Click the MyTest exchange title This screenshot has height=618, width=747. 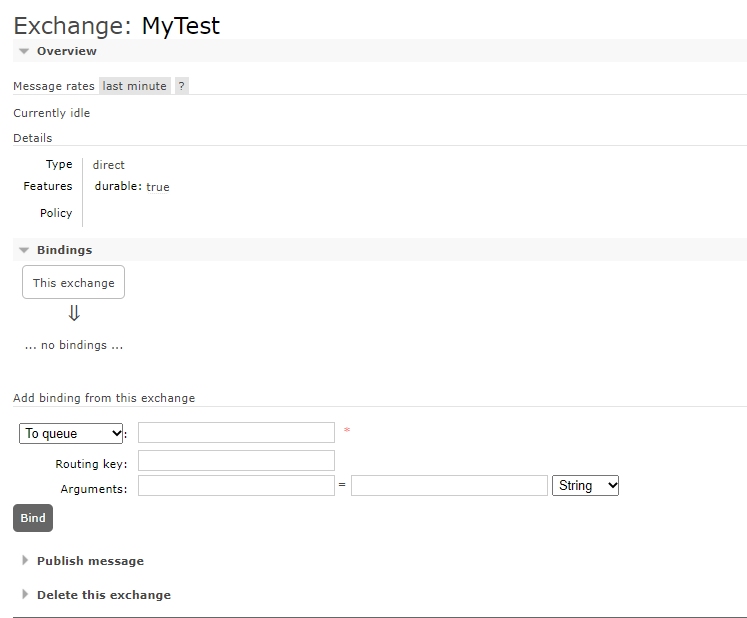pyautogui.click(x=181, y=25)
